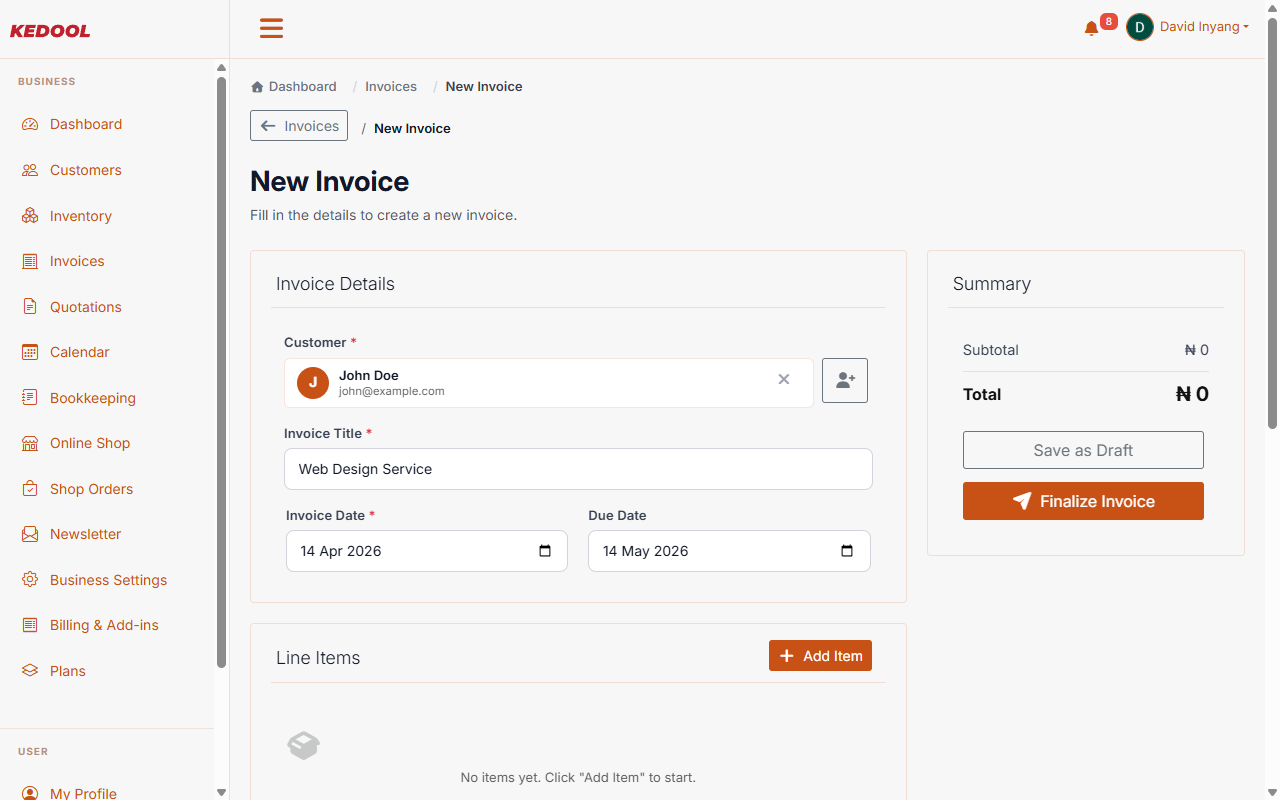Click the user avatar D
1280x800 pixels.
click(1140, 27)
